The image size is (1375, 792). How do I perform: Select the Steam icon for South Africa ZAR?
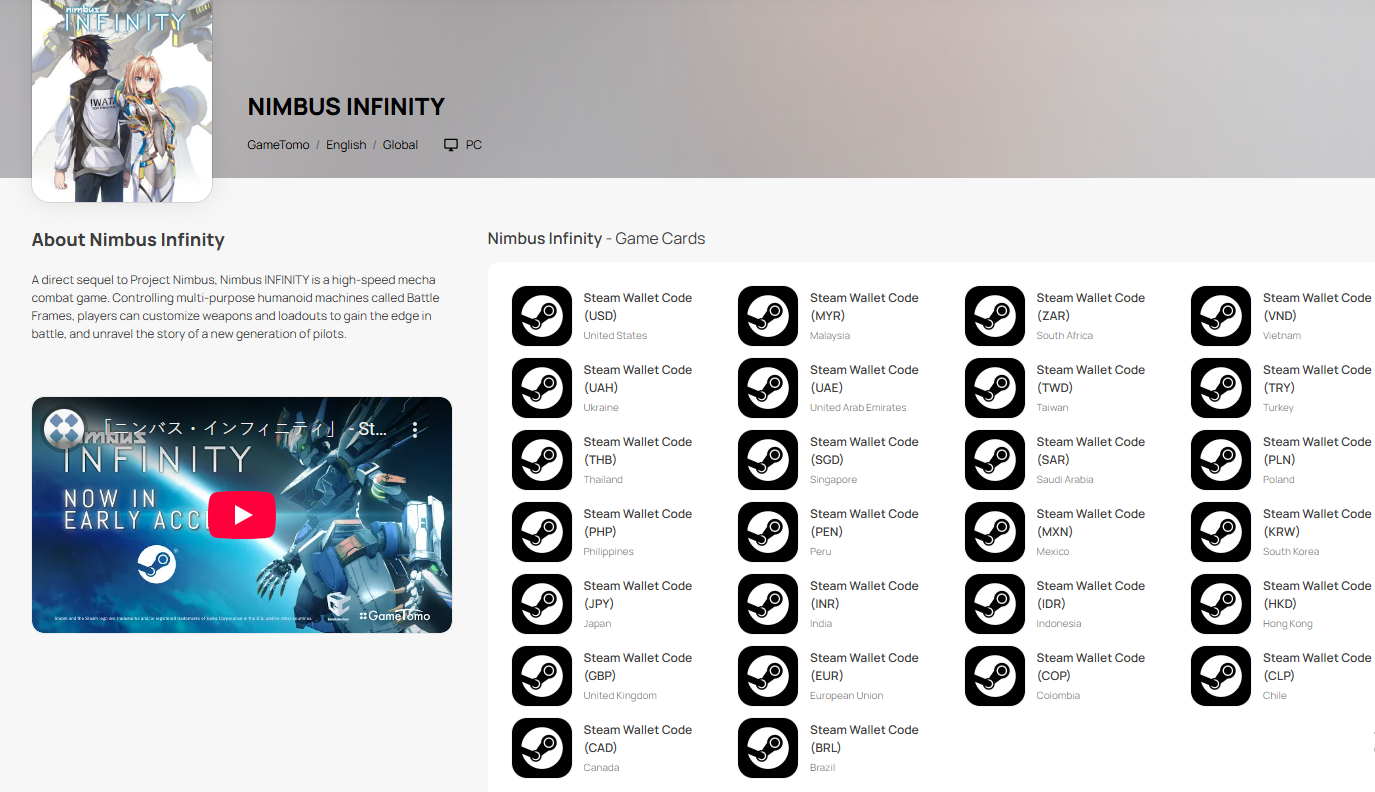coord(995,316)
